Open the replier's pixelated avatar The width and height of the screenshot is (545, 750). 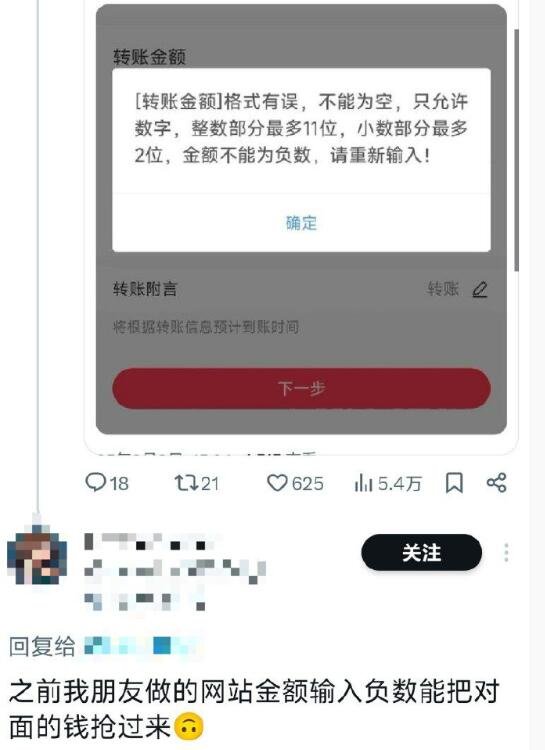(x=37, y=555)
